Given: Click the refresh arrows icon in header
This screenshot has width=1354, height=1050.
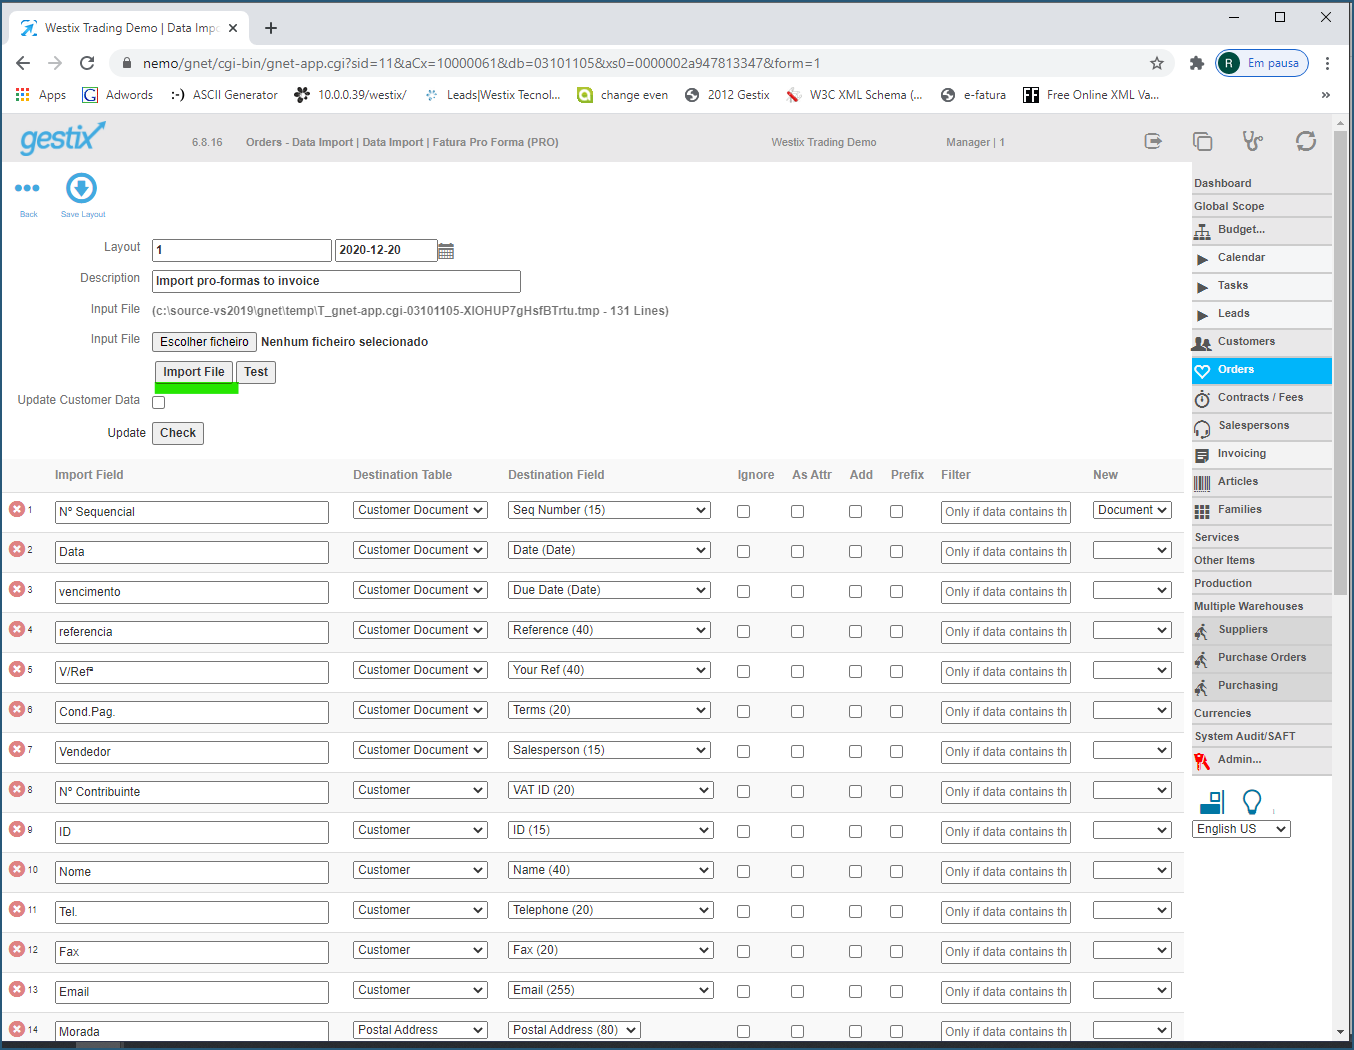Looking at the screenshot, I should (1306, 141).
